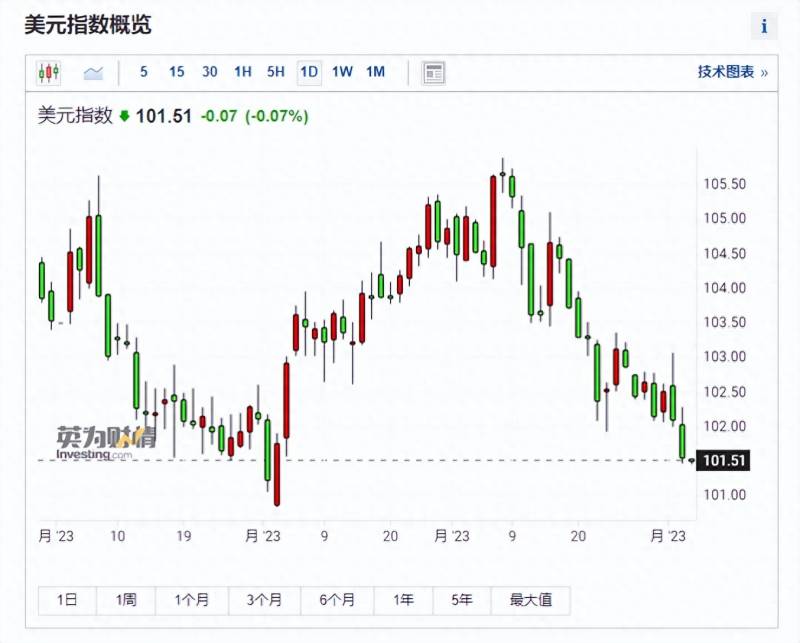Click the 102.00 axis label
Screen dimensions: 800x643
point(724,426)
